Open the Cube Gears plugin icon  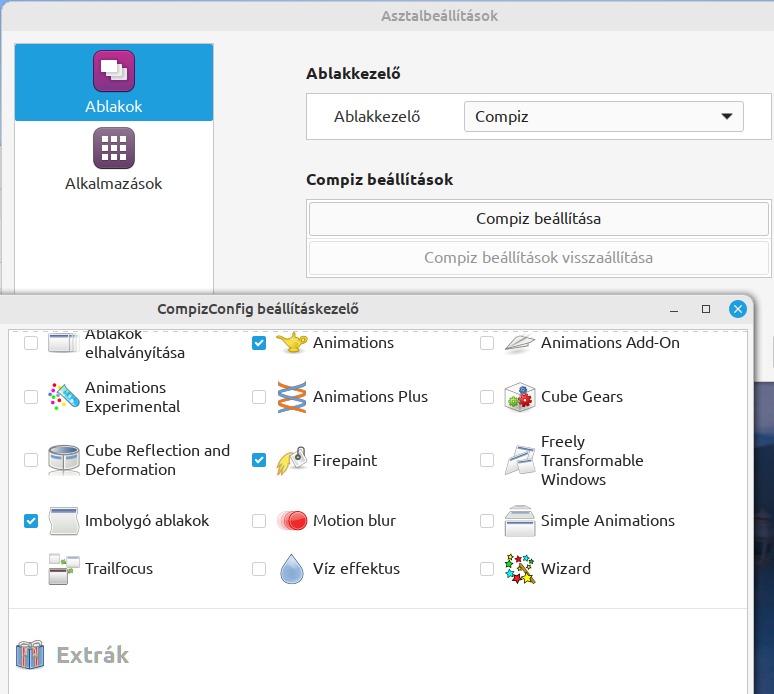(x=519, y=397)
